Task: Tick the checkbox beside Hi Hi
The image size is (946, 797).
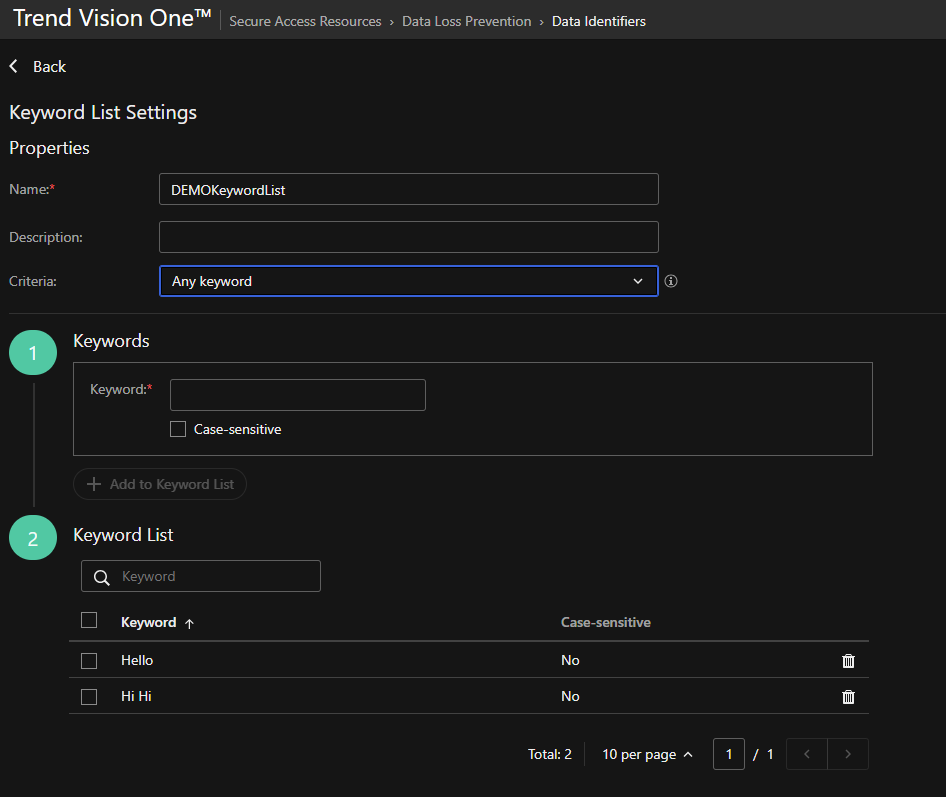Action: pyautogui.click(x=89, y=697)
